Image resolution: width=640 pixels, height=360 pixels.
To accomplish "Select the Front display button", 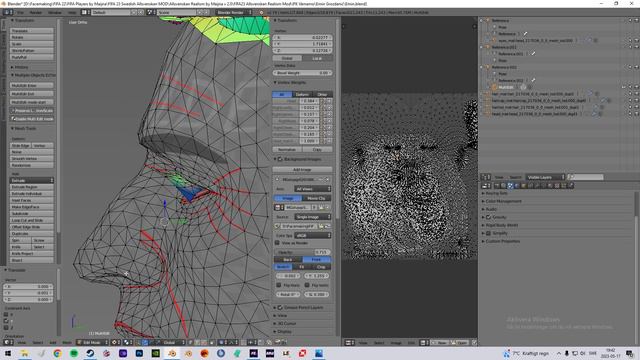I will [317, 260].
